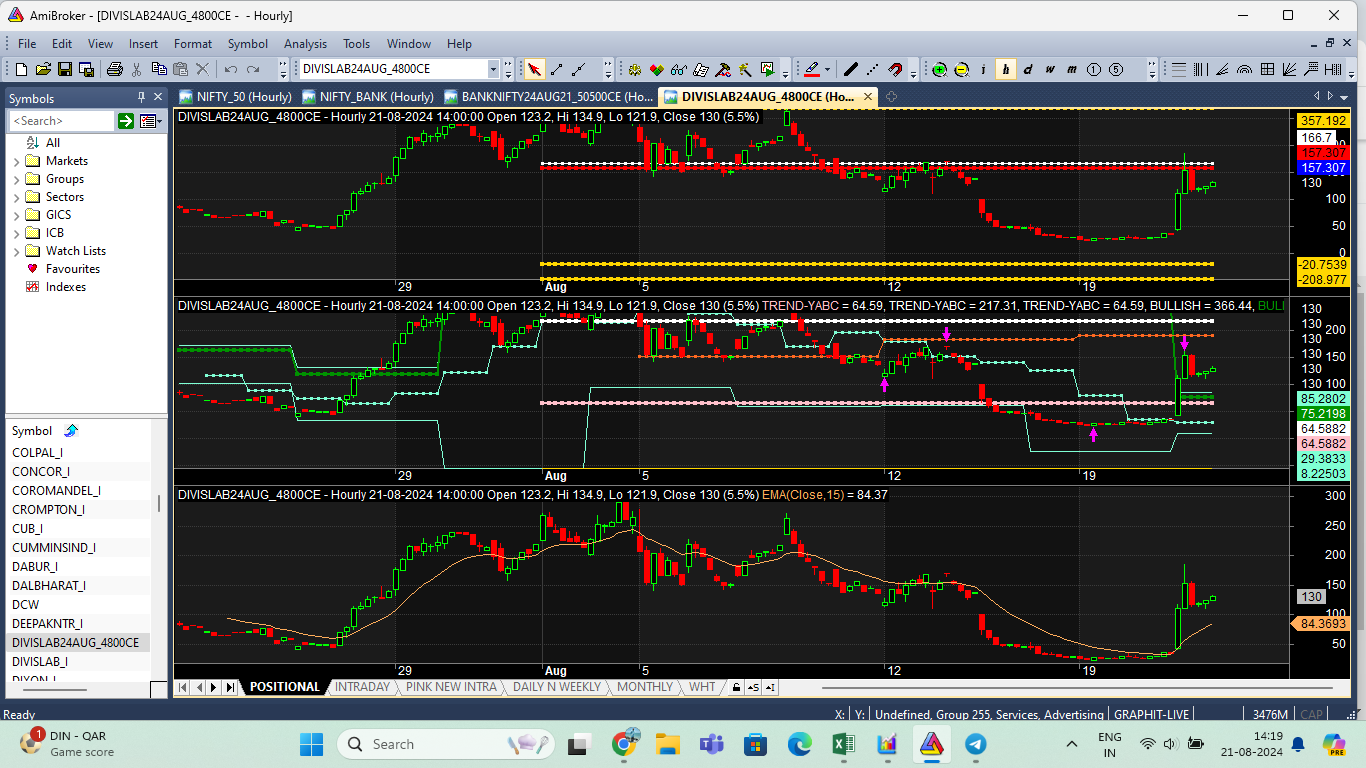Click the green arrow Go button beside Search
This screenshot has height=768, width=1366.
point(126,121)
